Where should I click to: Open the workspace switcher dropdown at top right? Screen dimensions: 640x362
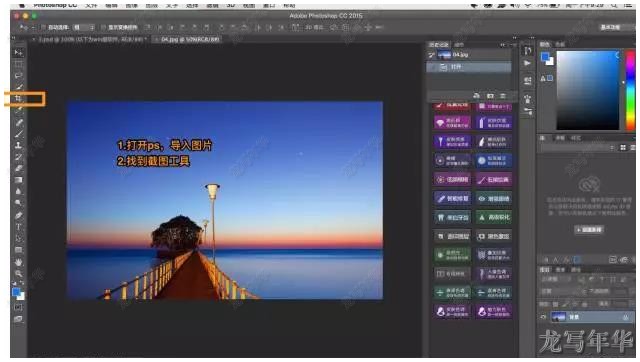611,27
